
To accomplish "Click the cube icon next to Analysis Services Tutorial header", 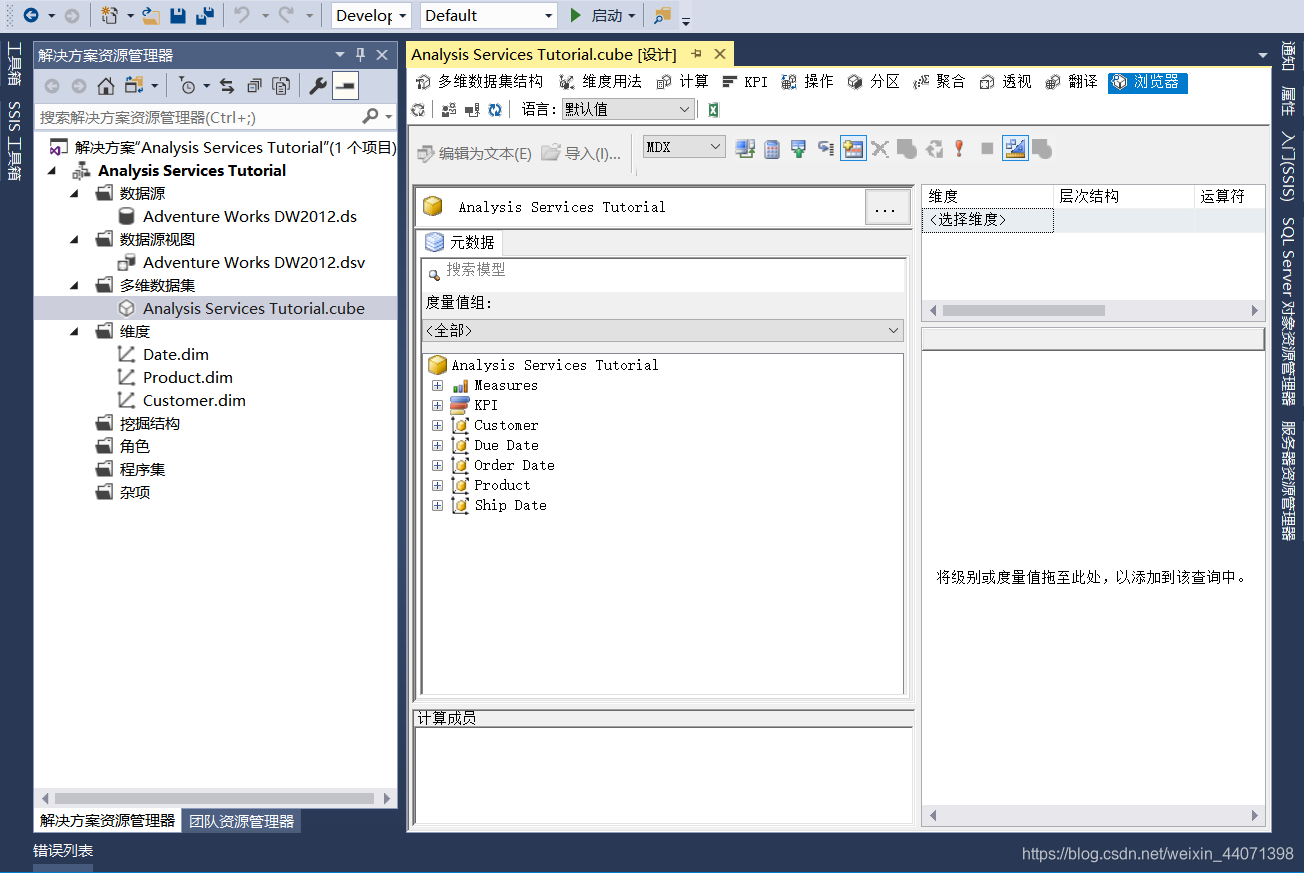I will (433, 207).
